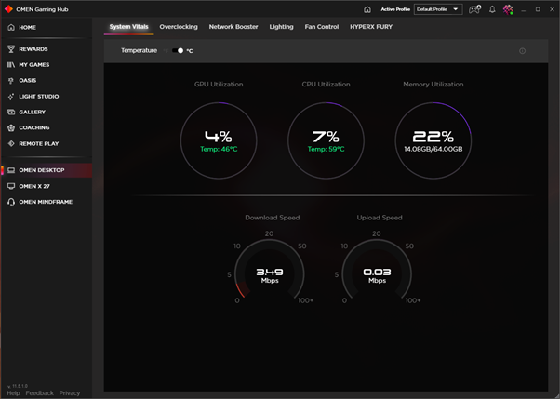Open the Overclocking tab

(179, 27)
